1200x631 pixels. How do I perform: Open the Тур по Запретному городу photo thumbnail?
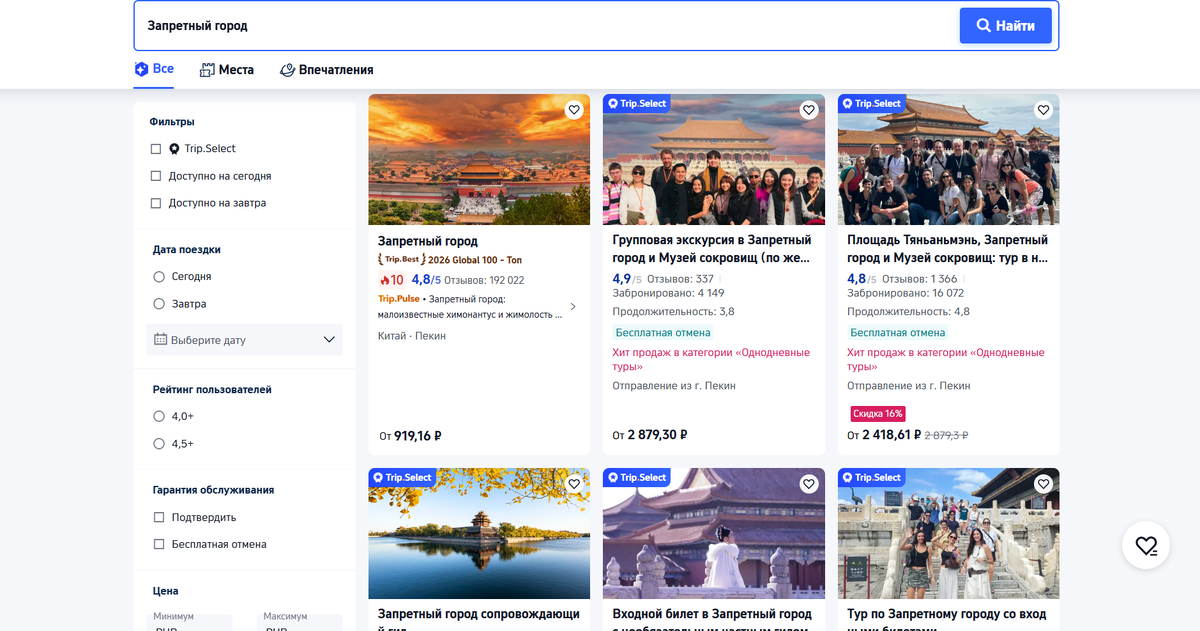click(948, 533)
